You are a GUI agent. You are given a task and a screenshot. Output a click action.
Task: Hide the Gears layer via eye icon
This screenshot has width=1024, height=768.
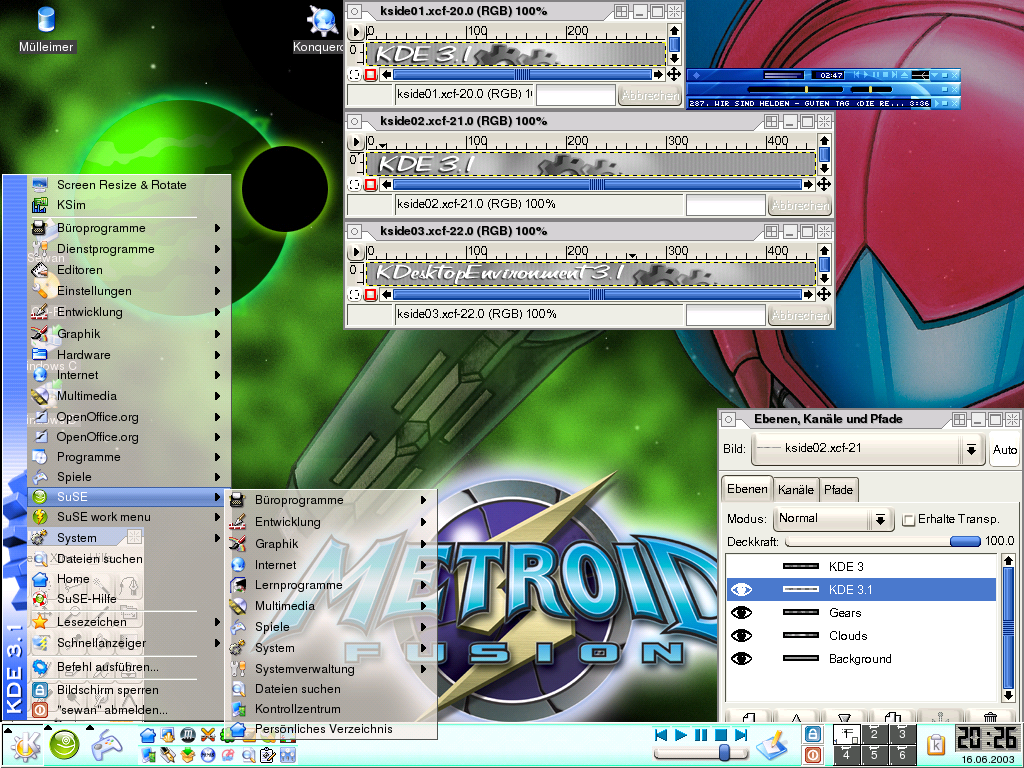point(741,613)
